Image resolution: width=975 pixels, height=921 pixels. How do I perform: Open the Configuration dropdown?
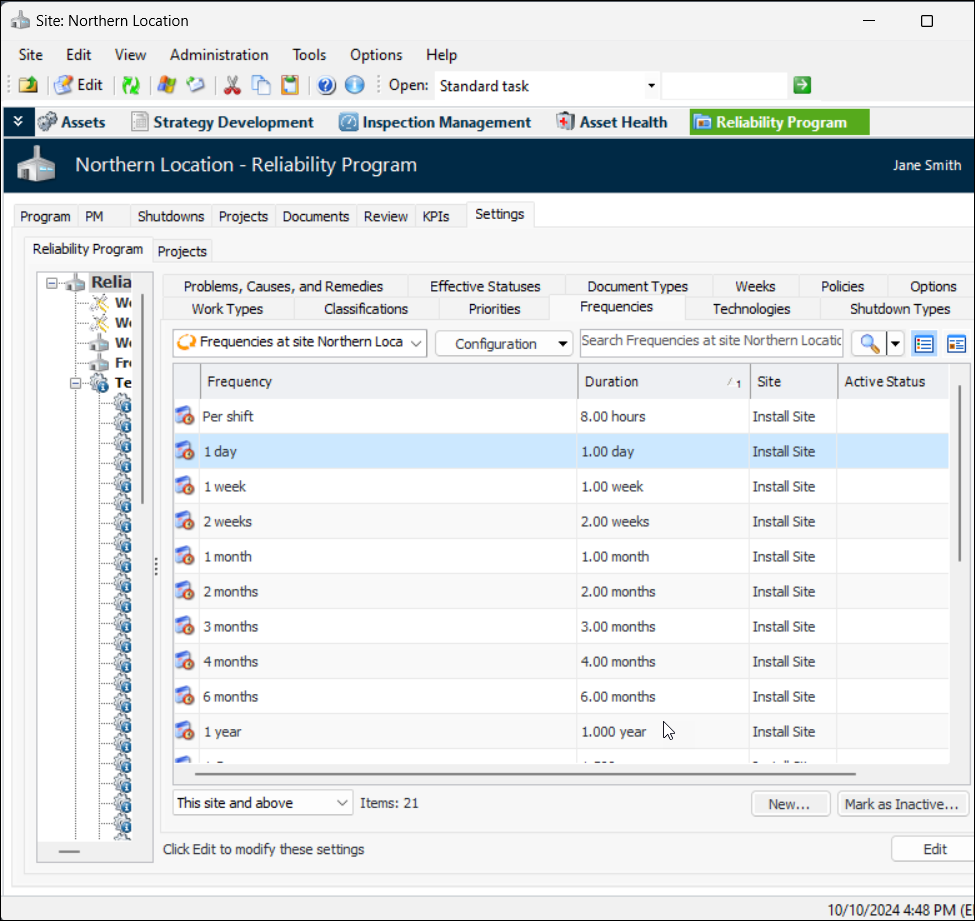coord(504,344)
